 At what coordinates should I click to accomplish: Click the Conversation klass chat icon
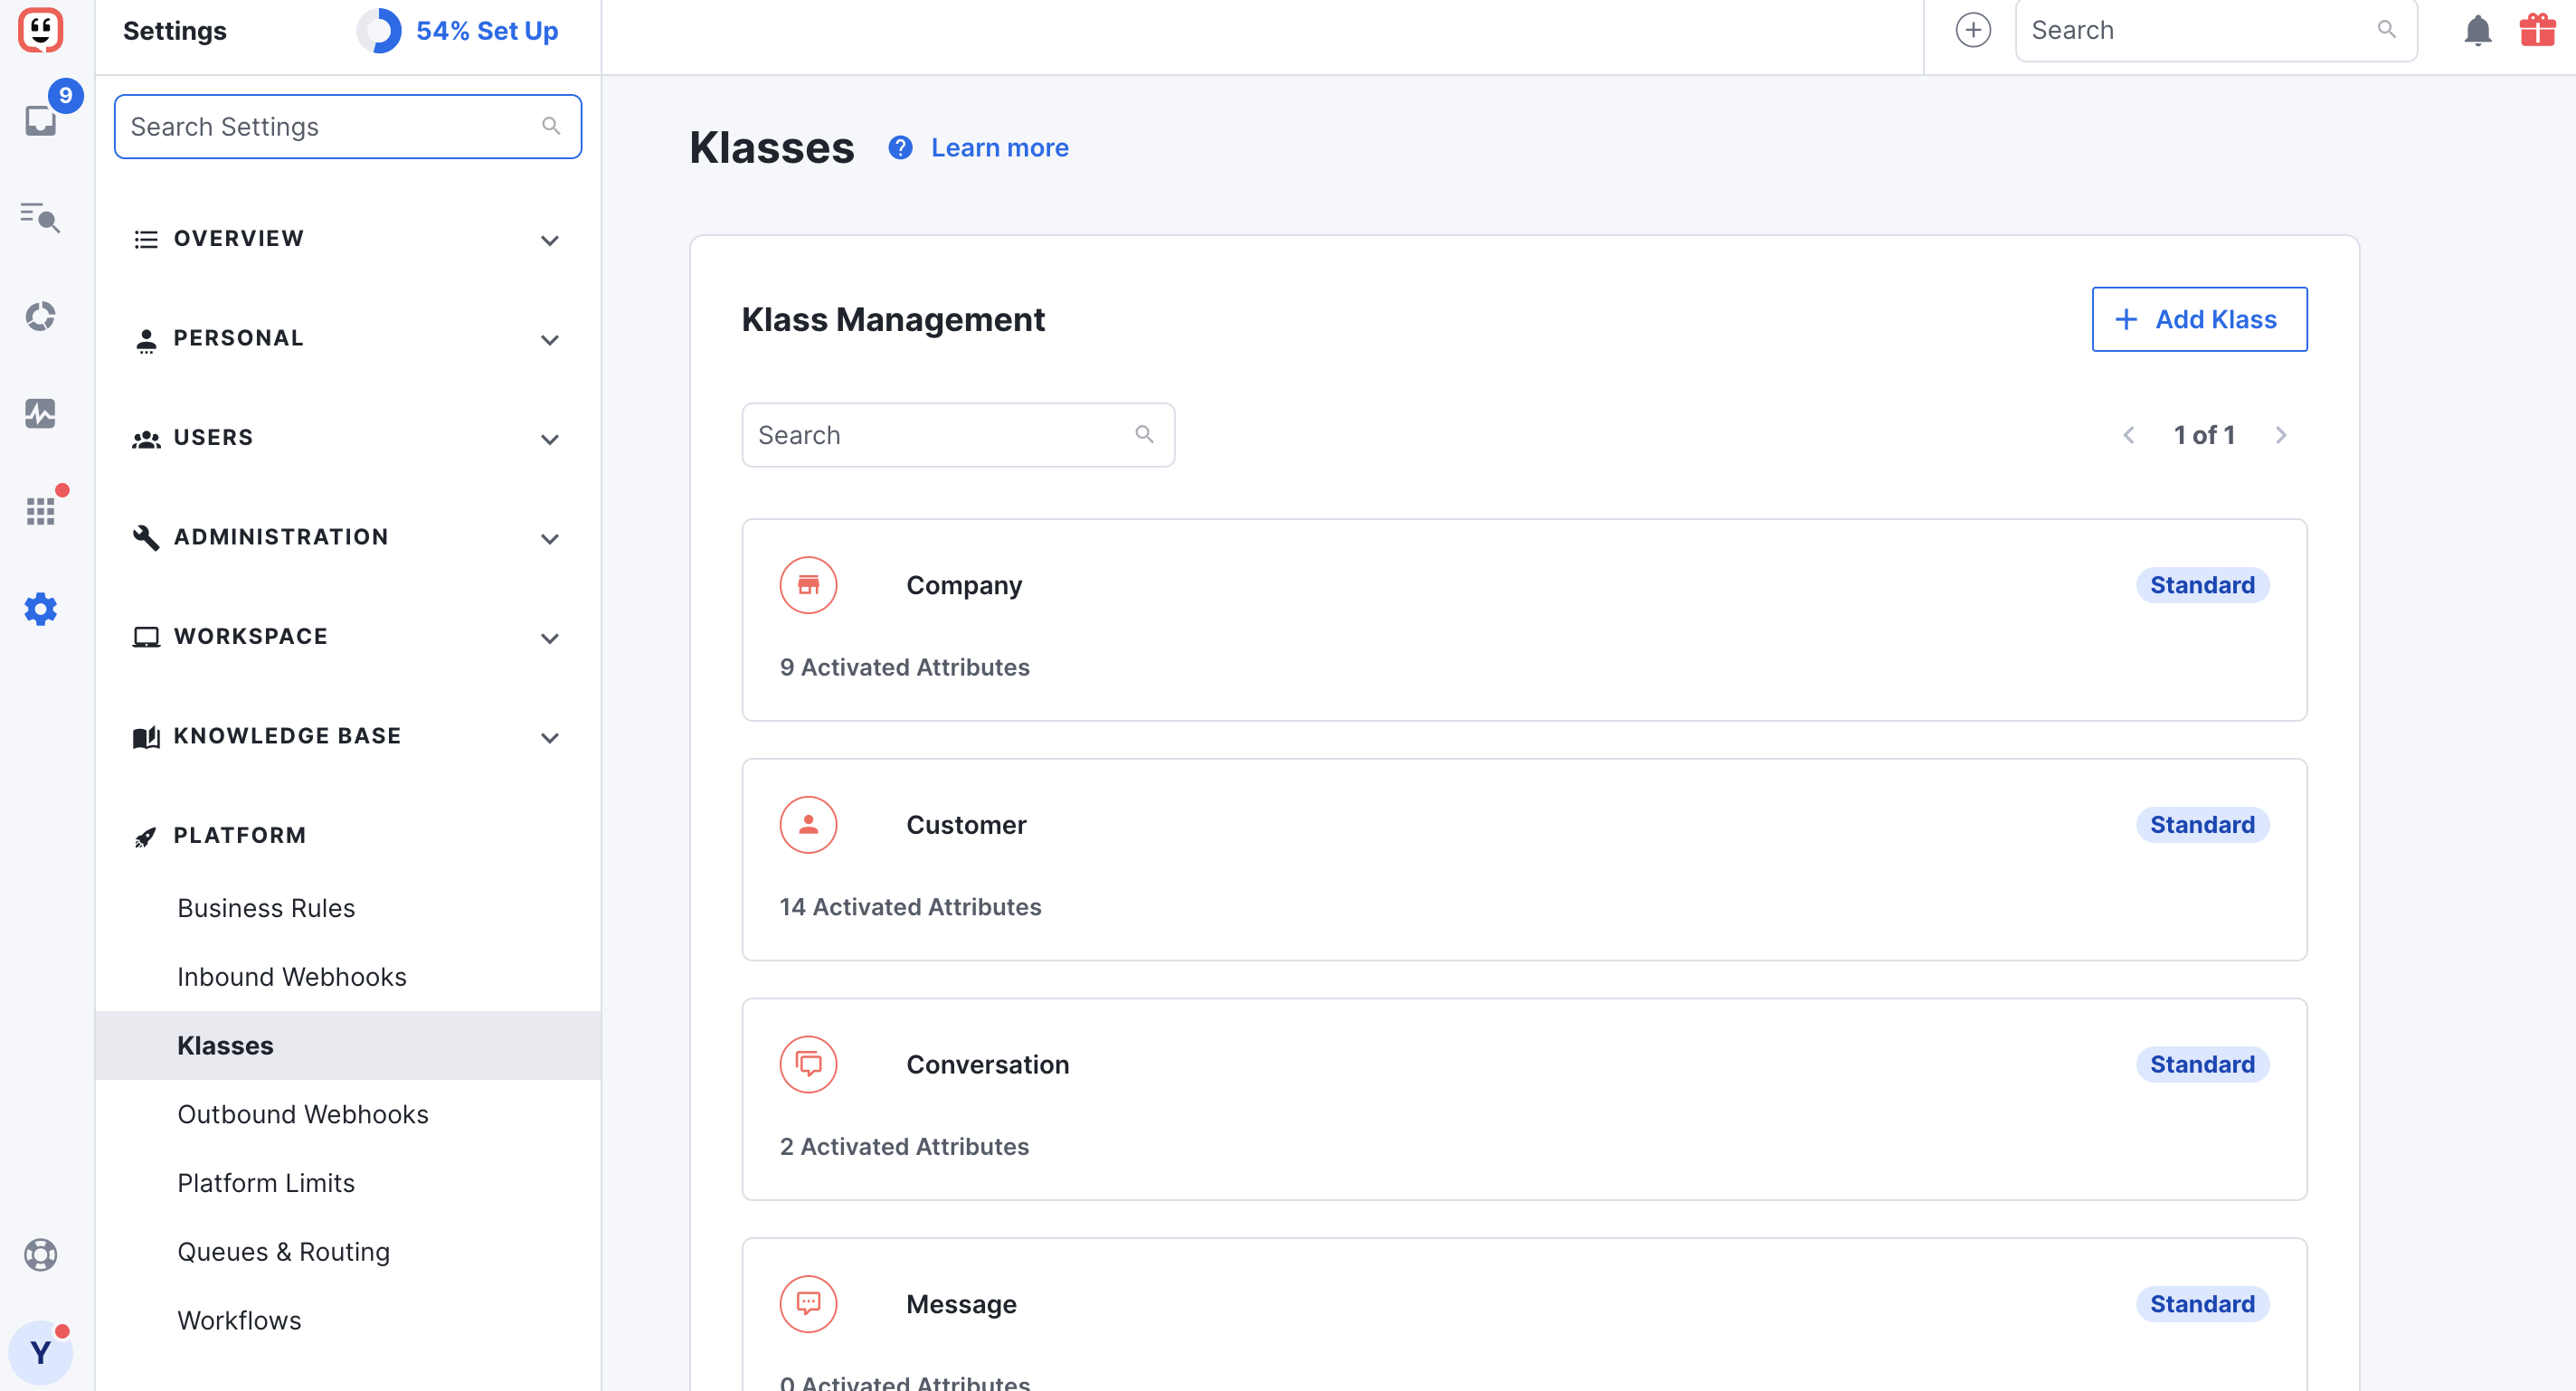[x=808, y=1065]
